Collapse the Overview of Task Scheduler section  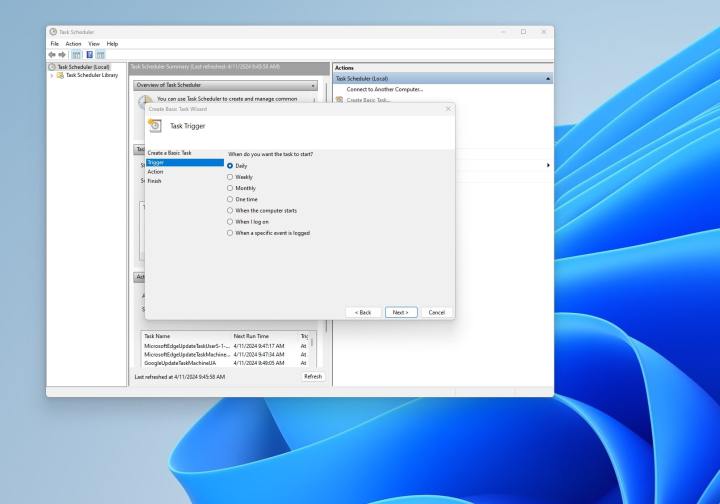(313, 85)
